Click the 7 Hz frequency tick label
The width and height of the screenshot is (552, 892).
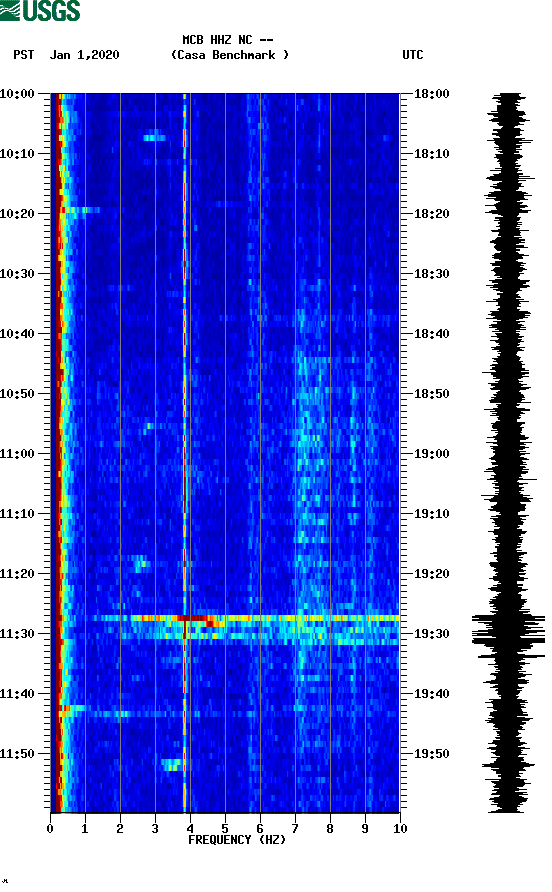[x=295, y=829]
